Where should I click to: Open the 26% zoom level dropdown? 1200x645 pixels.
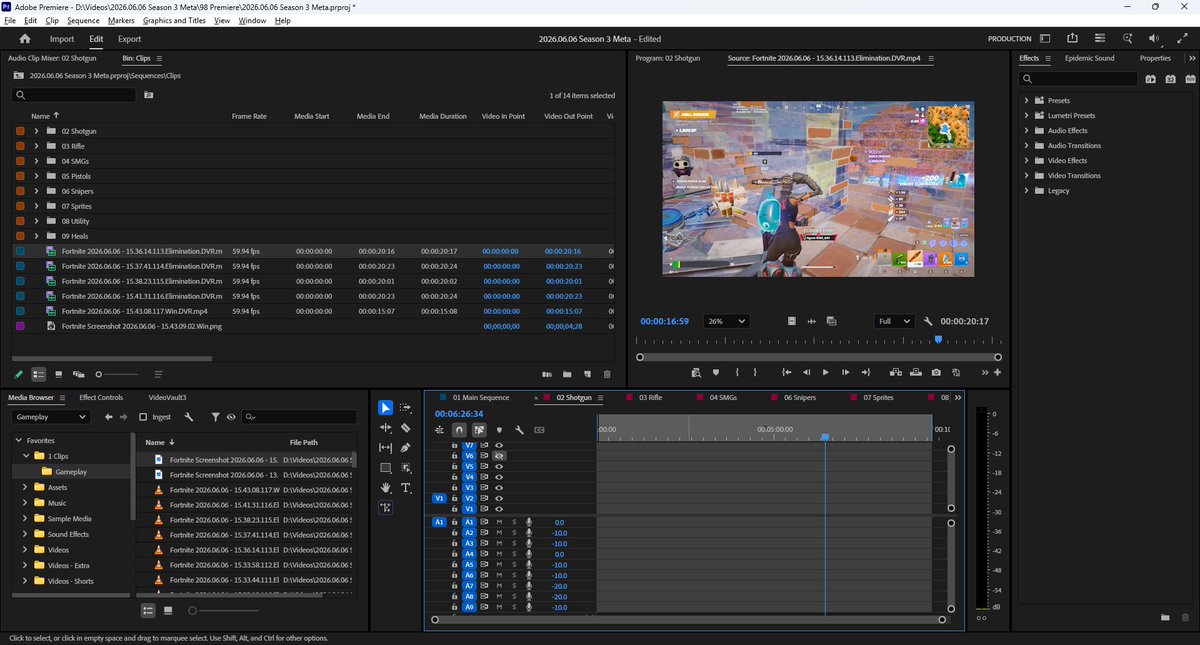[727, 321]
